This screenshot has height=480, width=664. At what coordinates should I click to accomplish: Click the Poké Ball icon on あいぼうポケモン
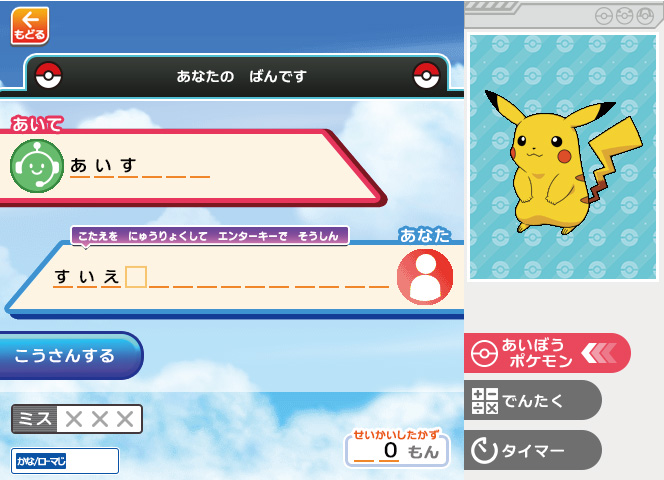click(x=484, y=353)
